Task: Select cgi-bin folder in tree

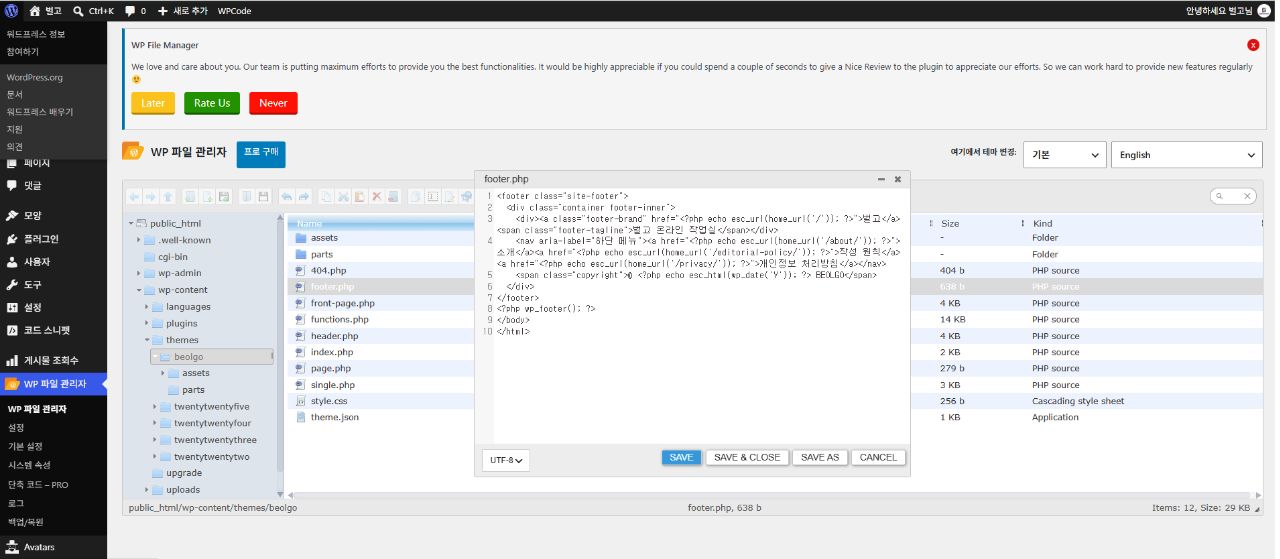Action: tap(173, 257)
